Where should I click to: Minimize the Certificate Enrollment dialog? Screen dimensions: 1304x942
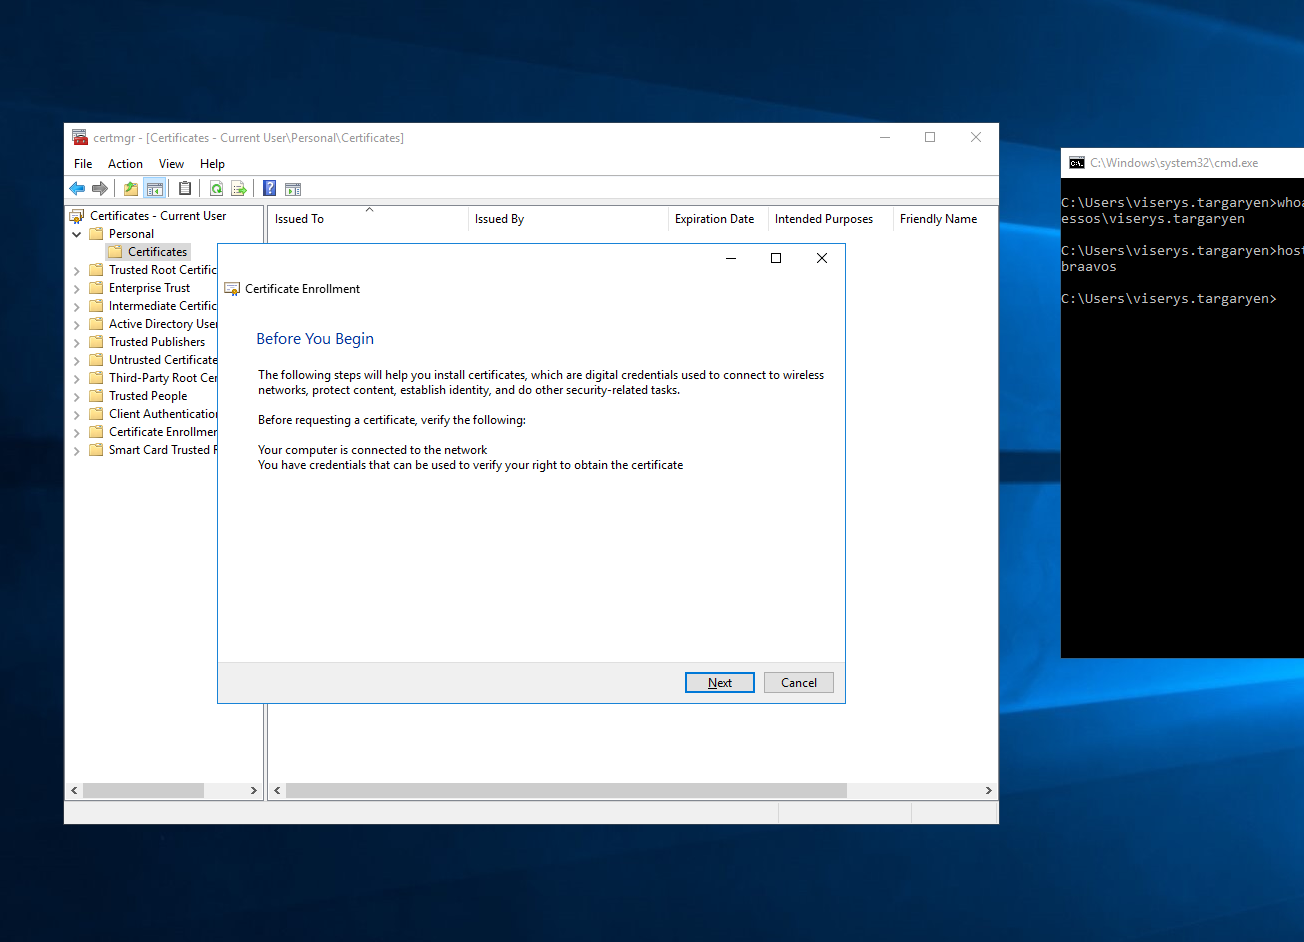pyautogui.click(x=731, y=258)
